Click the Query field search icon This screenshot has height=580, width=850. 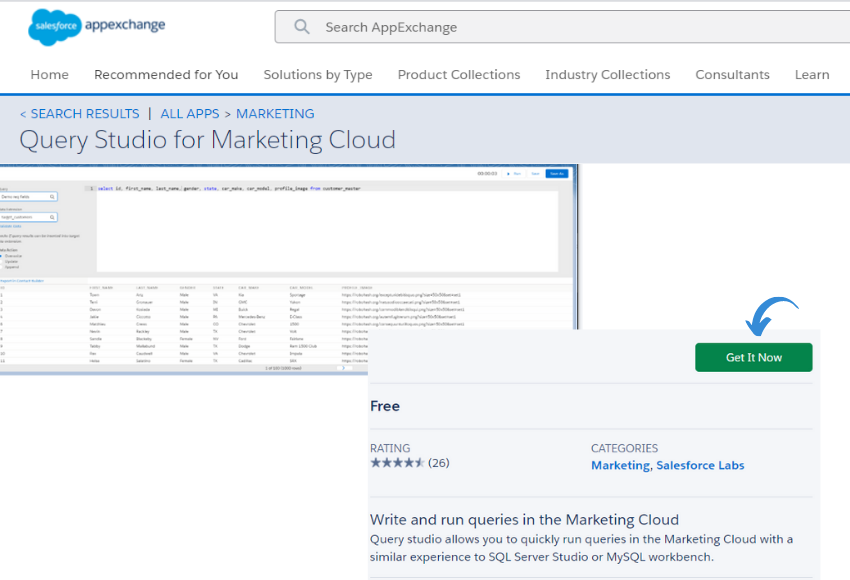pyautogui.click(x=54, y=197)
